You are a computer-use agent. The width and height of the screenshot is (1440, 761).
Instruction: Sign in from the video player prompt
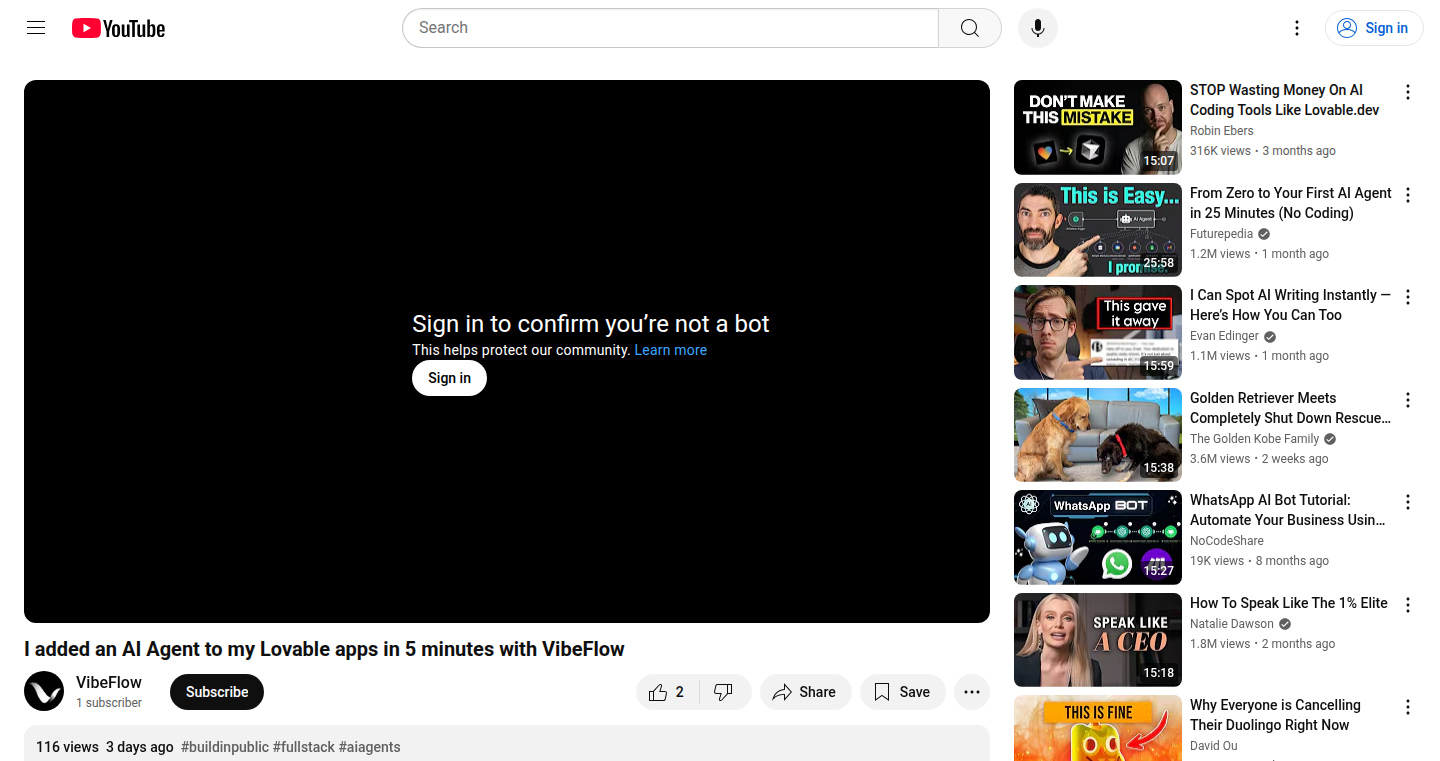tap(449, 378)
